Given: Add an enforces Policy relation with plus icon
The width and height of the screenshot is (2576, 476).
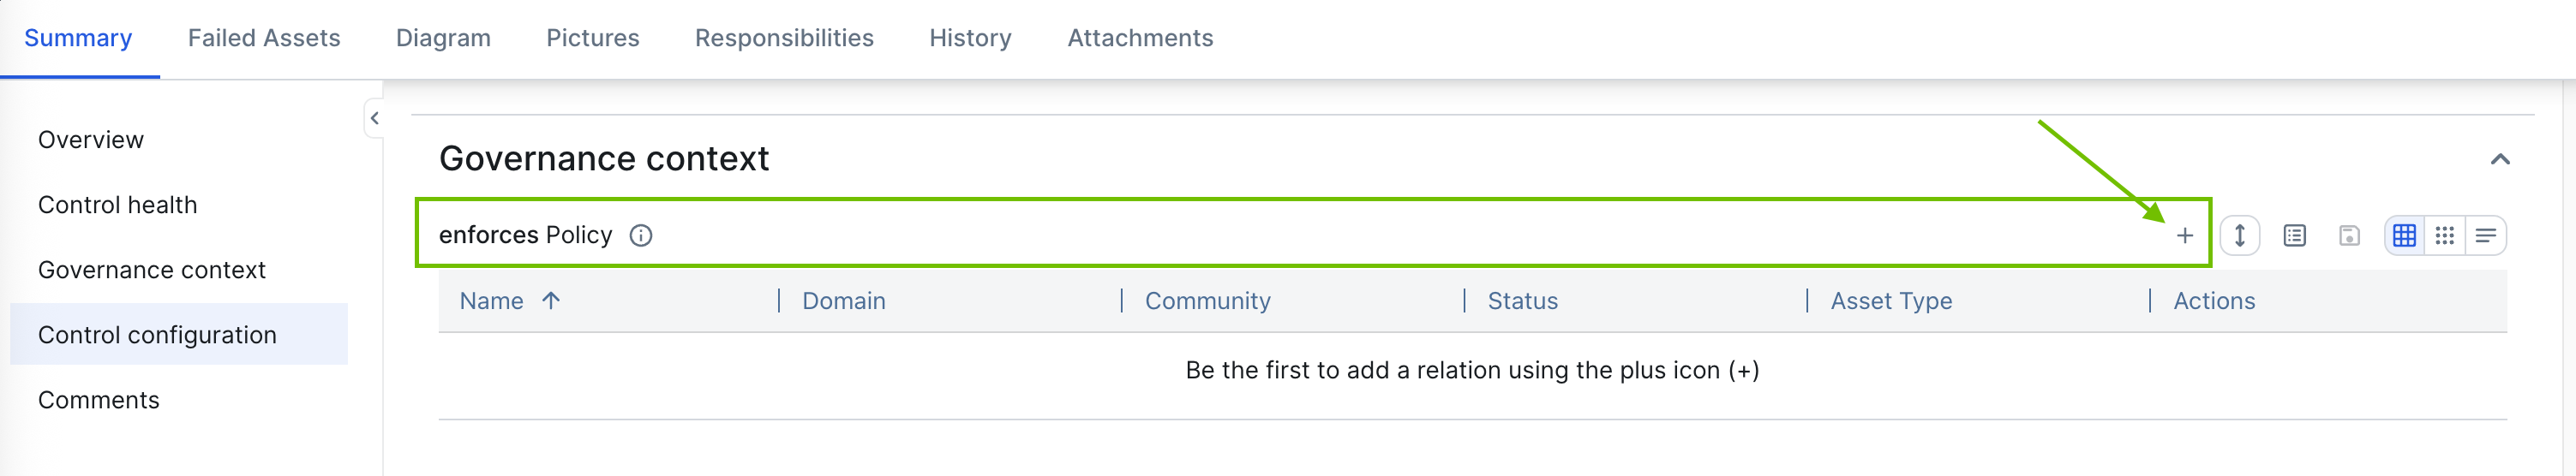Looking at the screenshot, I should pos(2184,236).
